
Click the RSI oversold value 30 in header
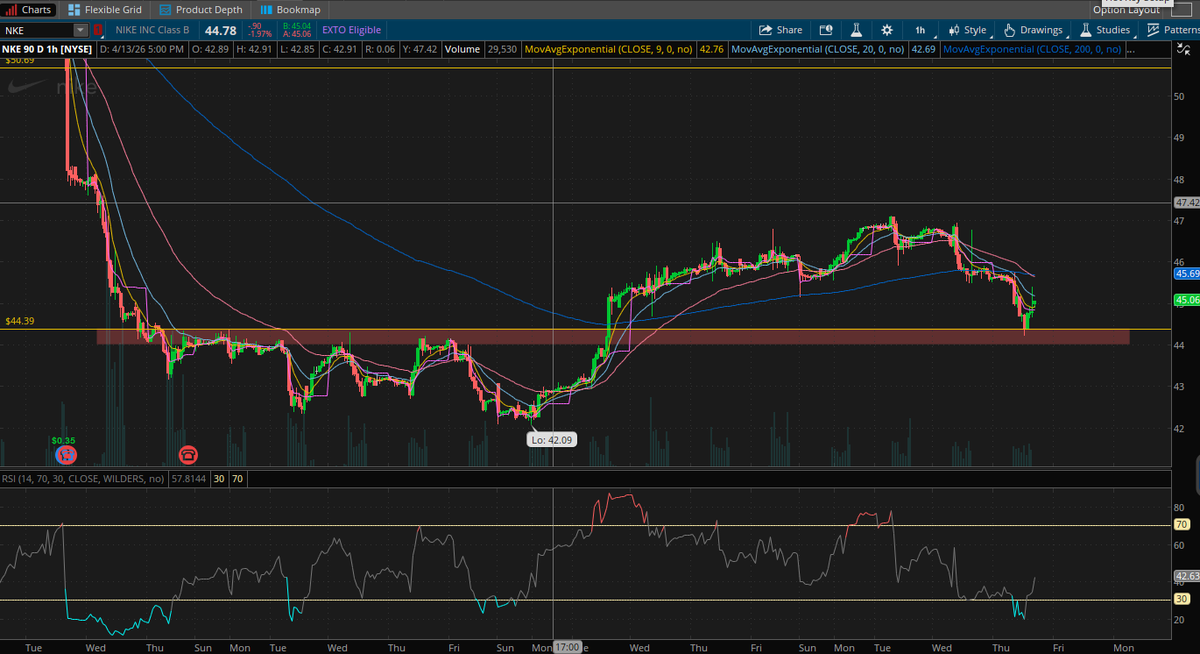(x=219, y=479)
